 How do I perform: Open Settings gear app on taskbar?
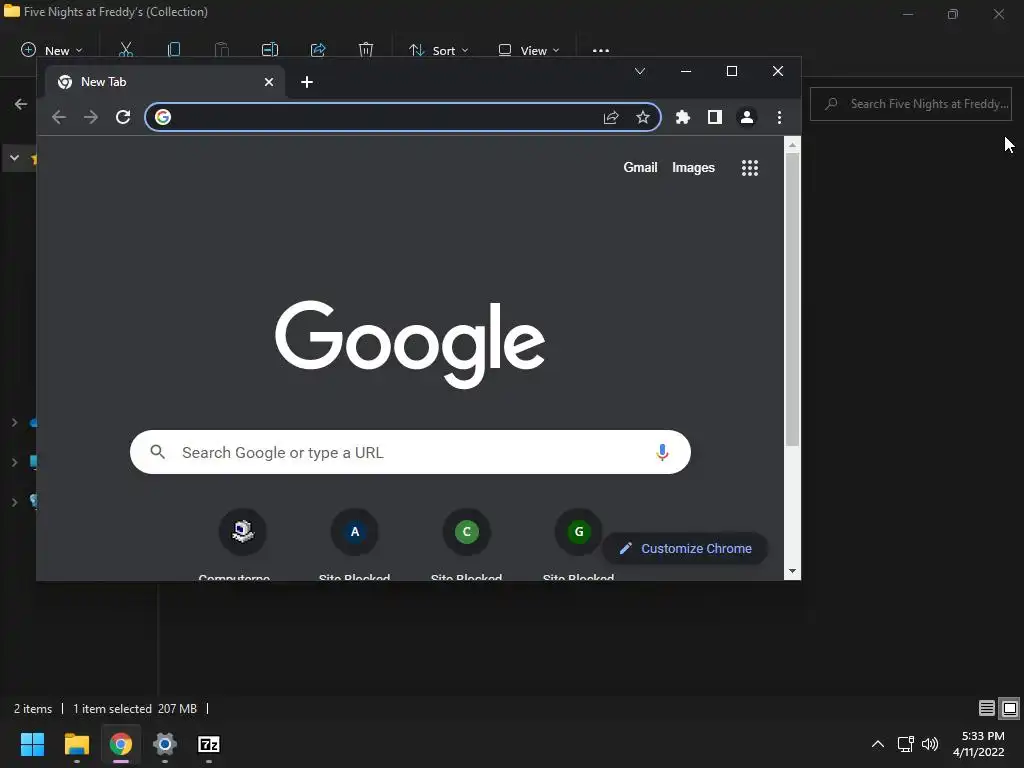165,744
